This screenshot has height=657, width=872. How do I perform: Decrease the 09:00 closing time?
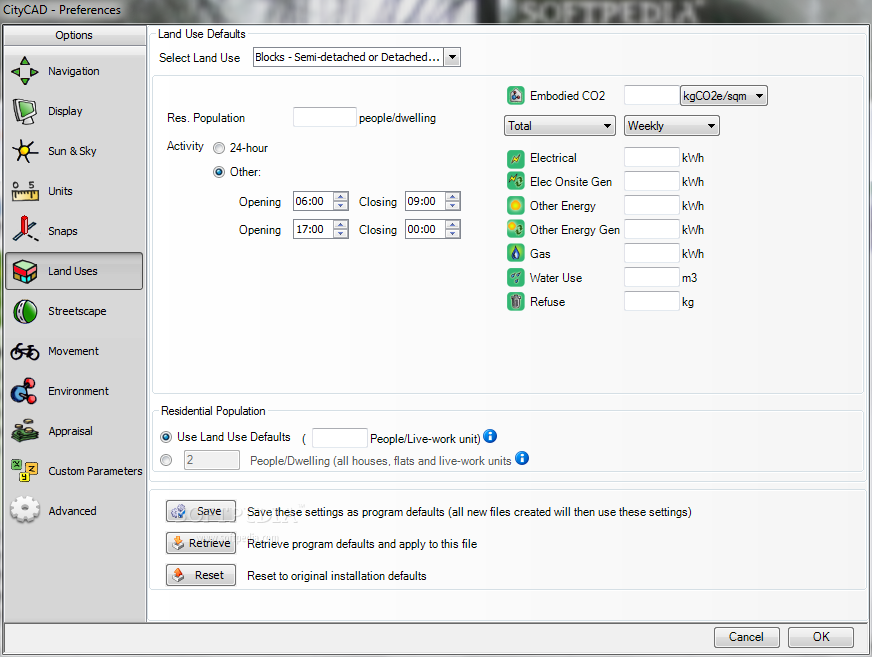[x=453, y=205]
